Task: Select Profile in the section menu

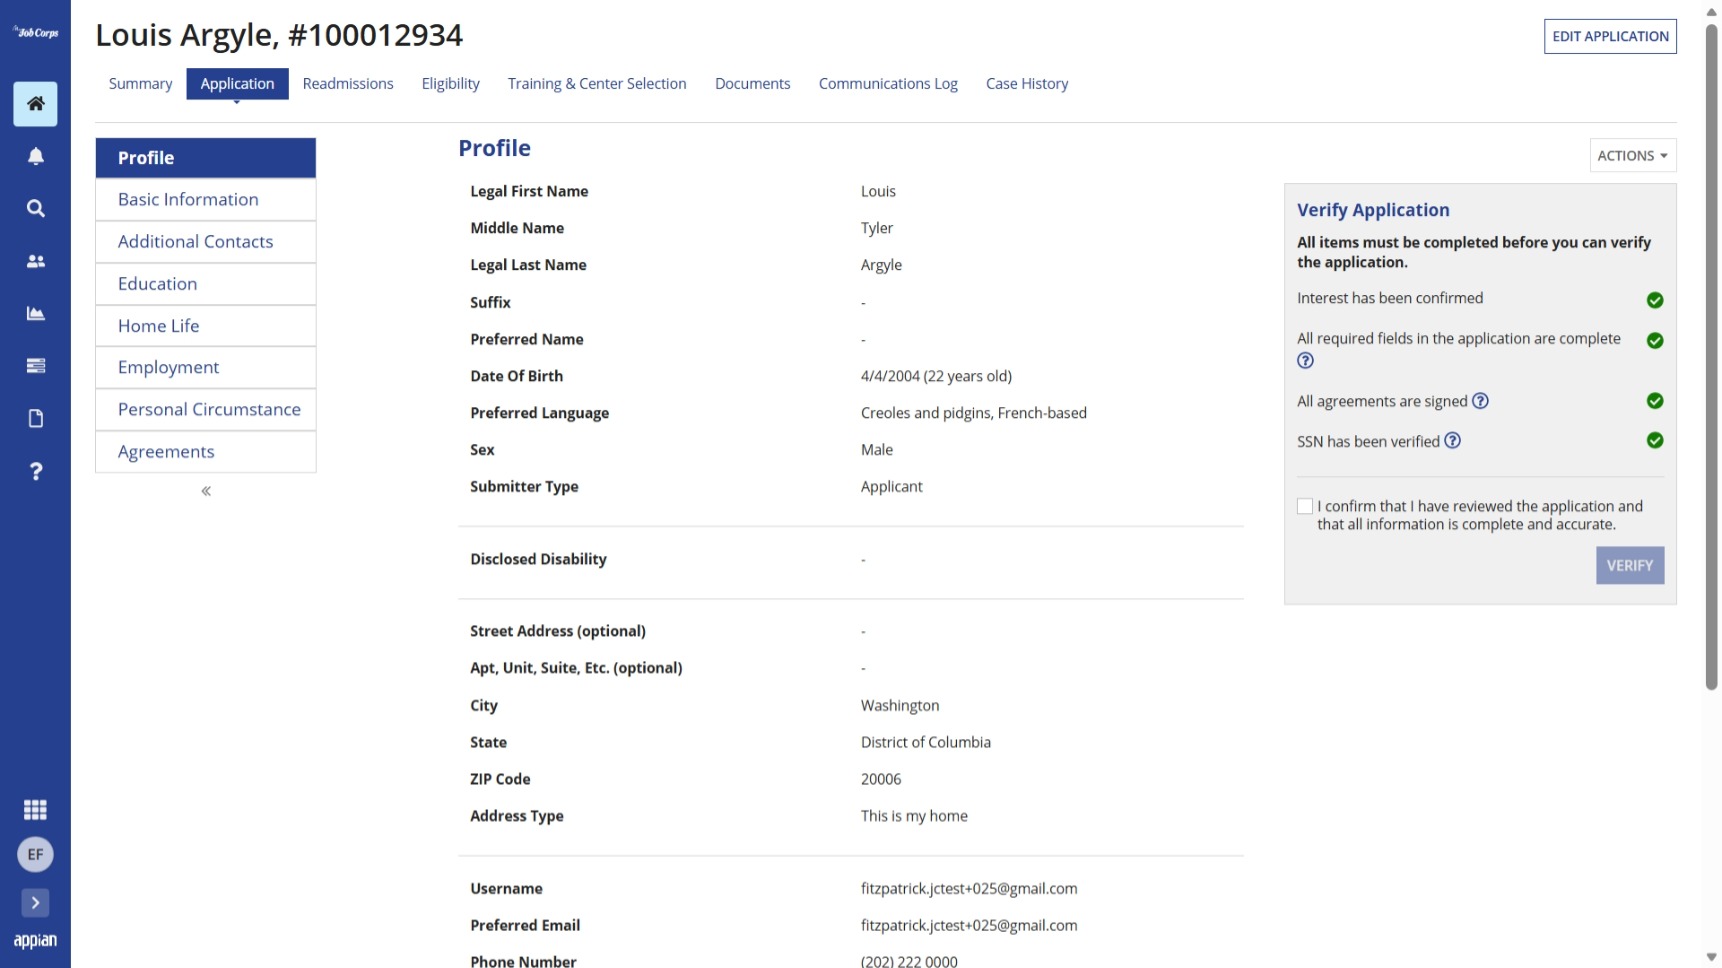Action: click(x=206, y=158)
